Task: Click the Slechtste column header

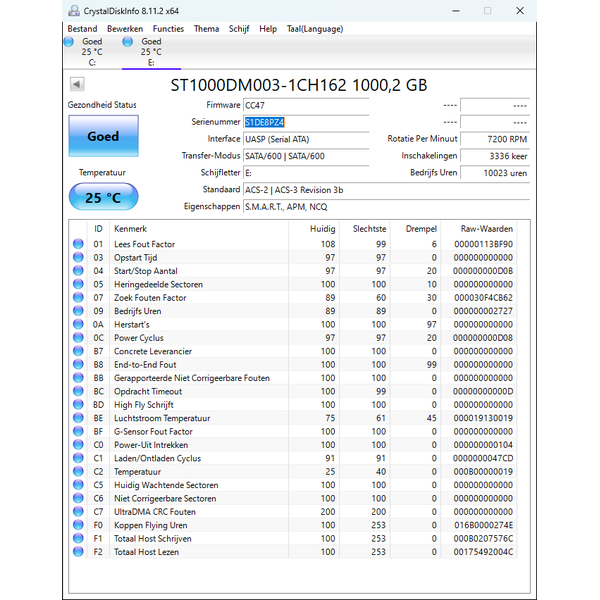Action: pos(365,229)
